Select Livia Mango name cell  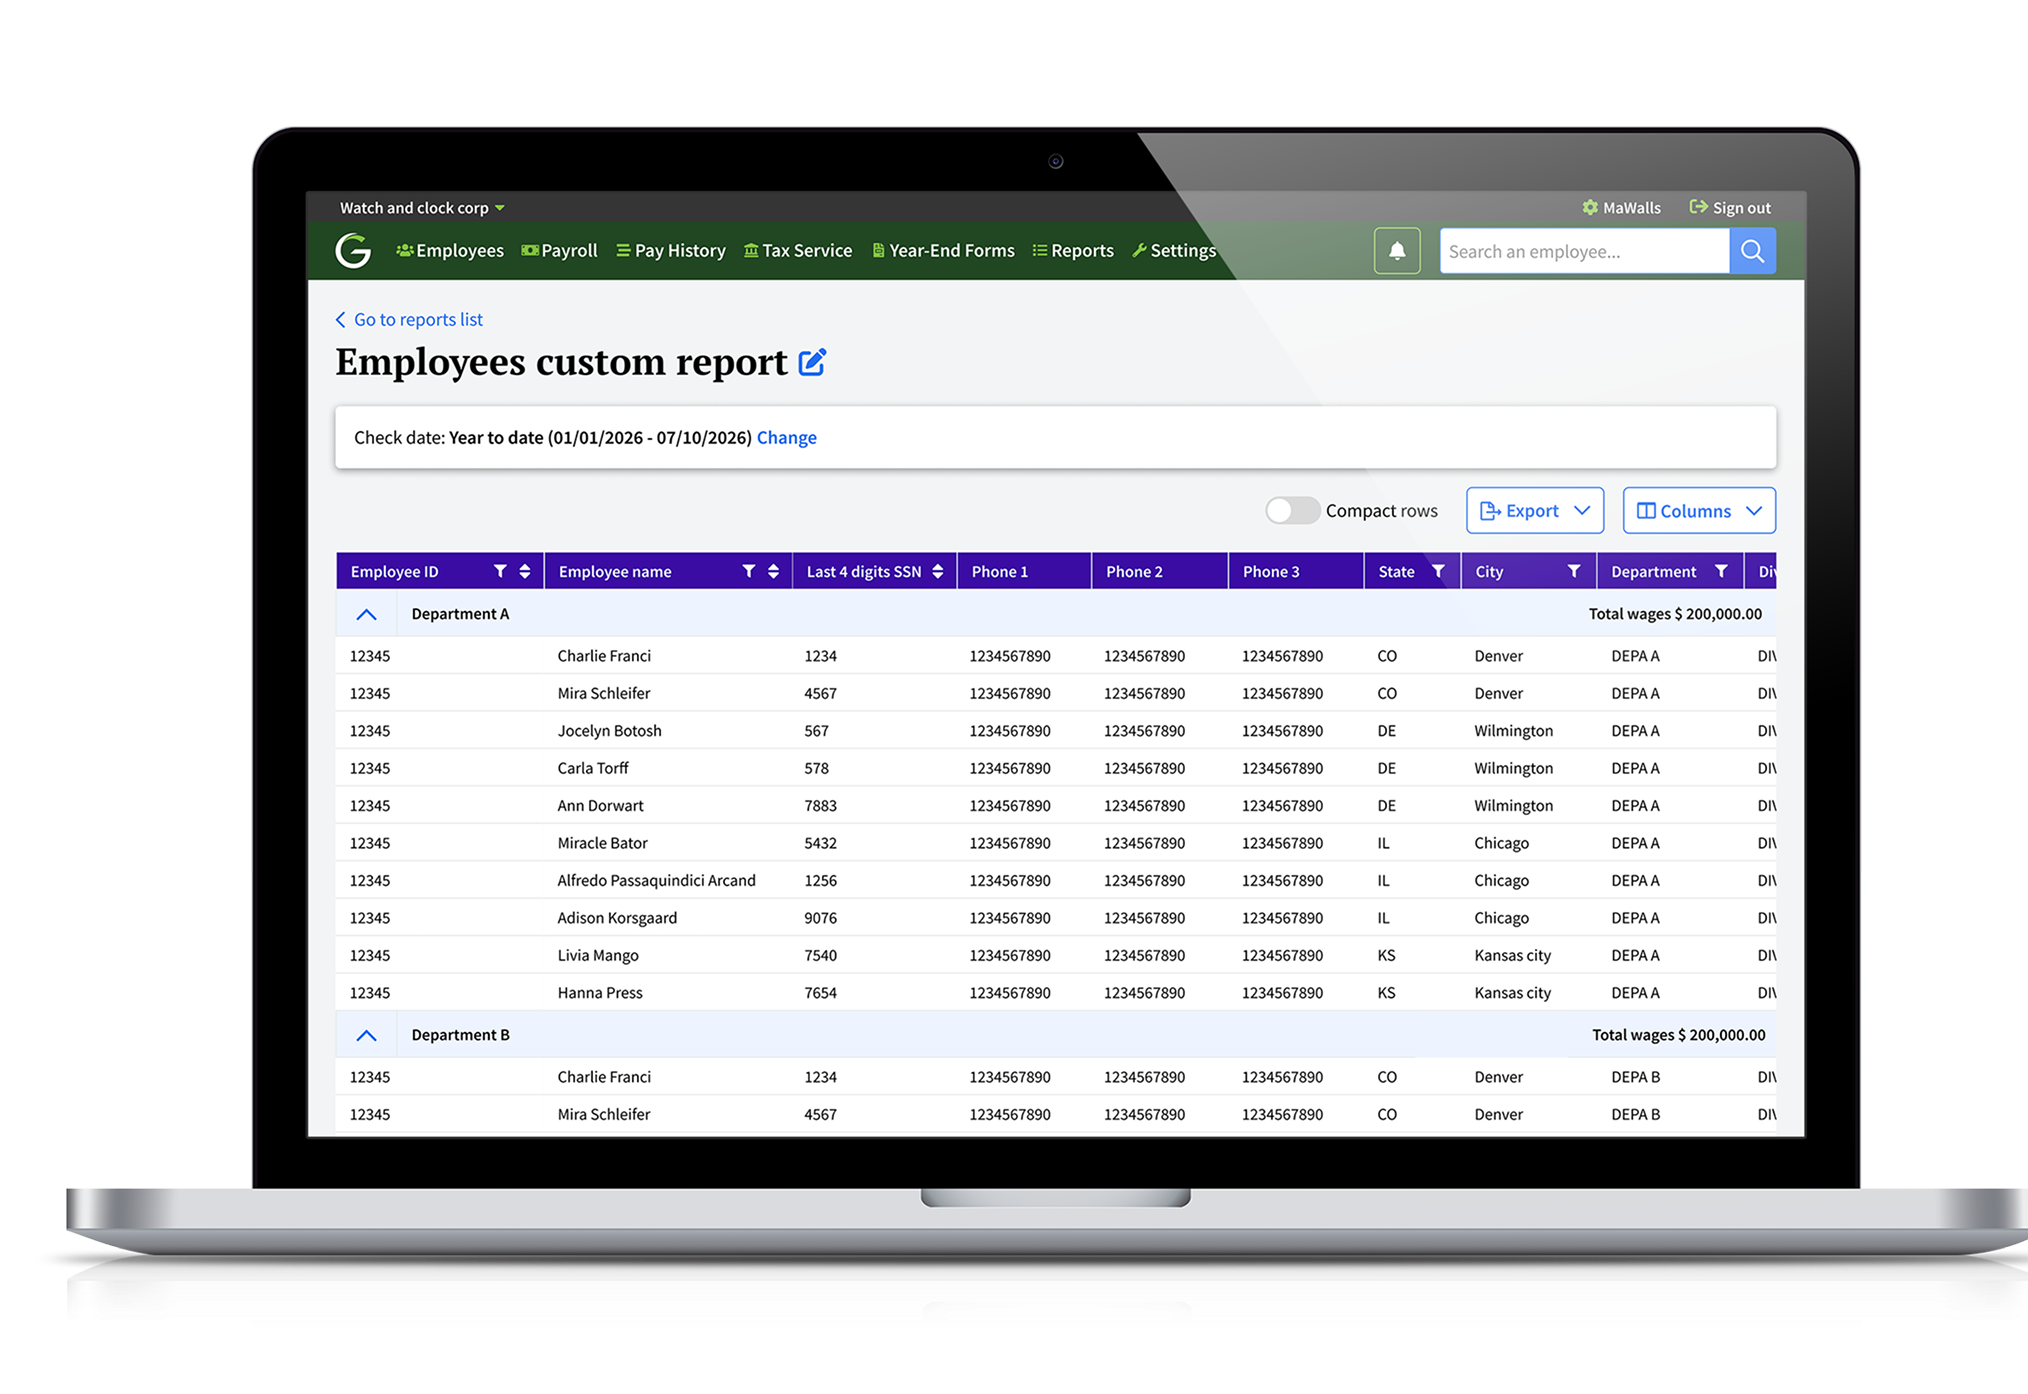pos(598,955)
